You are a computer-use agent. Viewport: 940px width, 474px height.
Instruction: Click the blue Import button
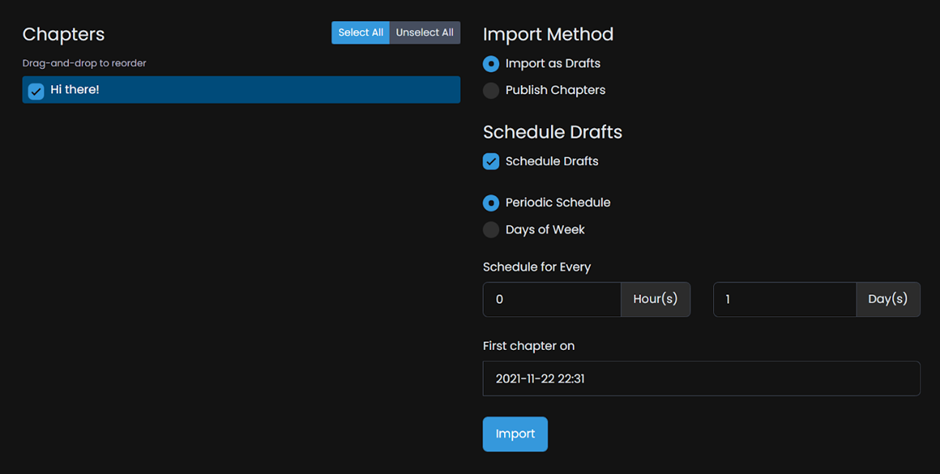(515, 434)
